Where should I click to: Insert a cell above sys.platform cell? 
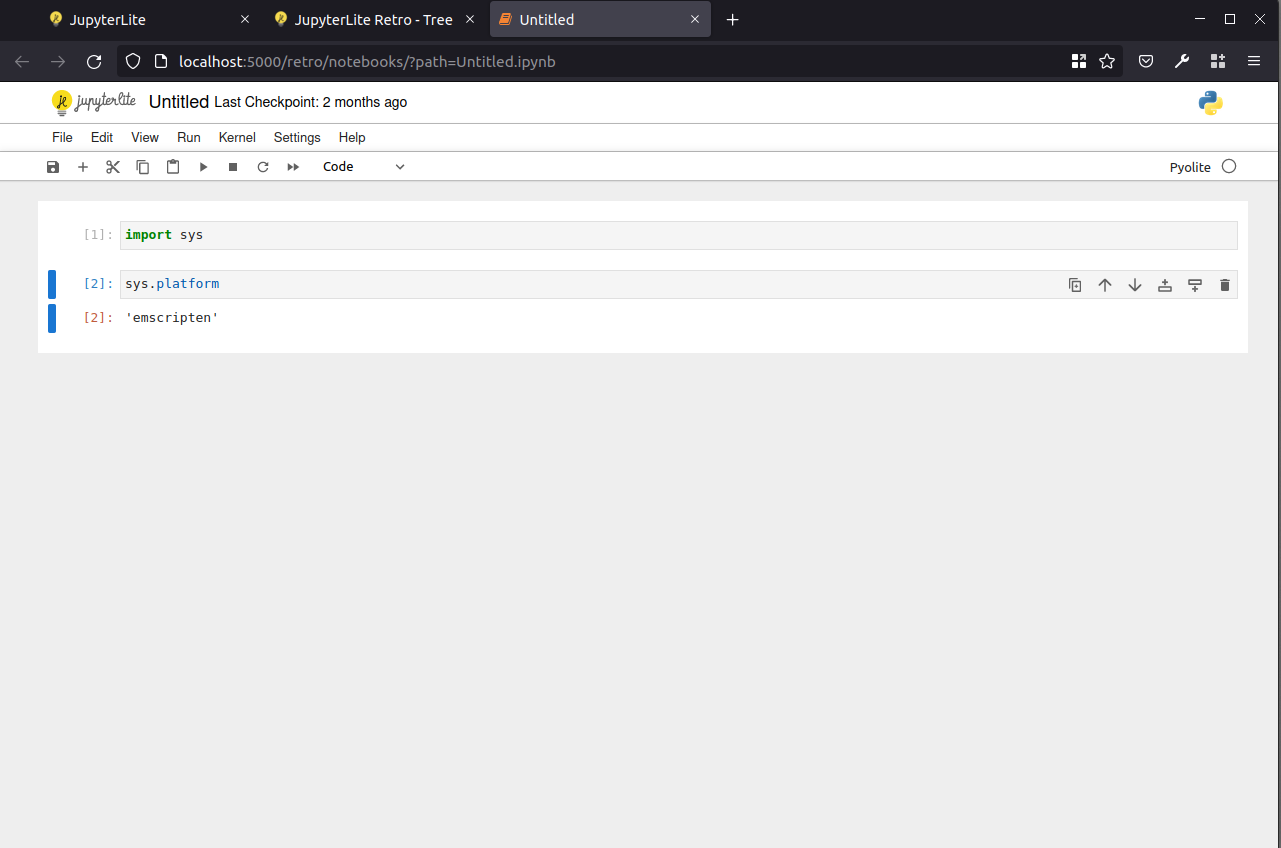1165,285
